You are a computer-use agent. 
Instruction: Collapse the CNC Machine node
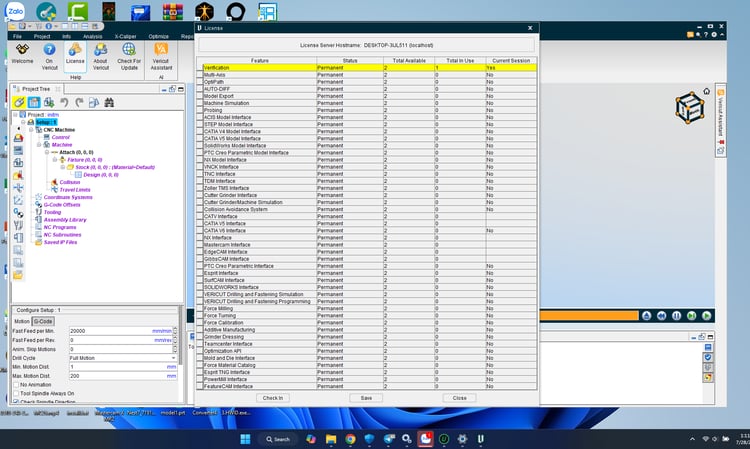click(31, 130)
